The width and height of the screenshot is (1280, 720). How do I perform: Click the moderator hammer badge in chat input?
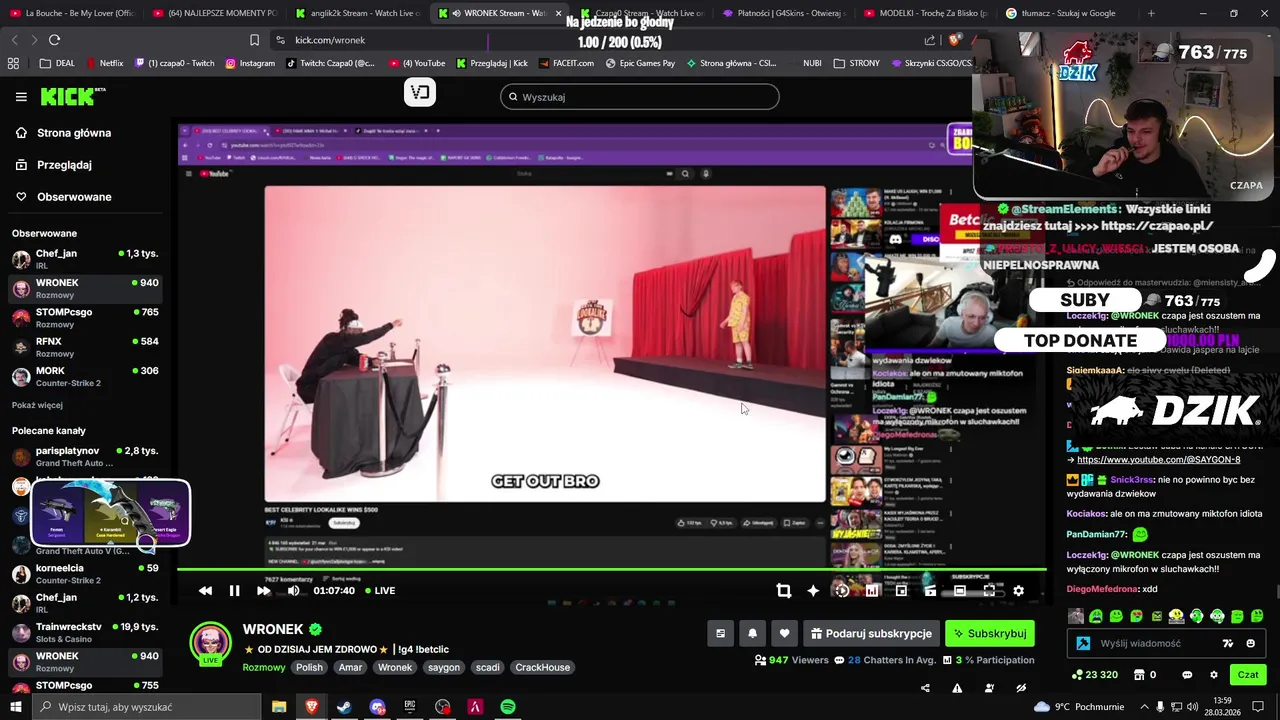[1083, 644]
